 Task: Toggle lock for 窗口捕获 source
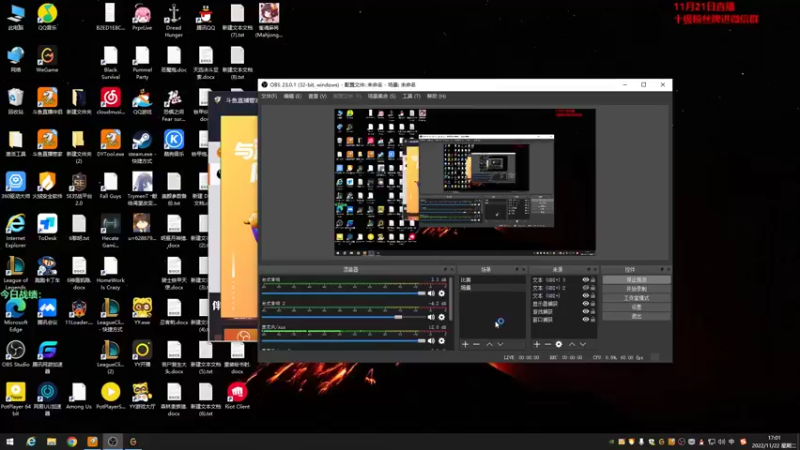(x=593, y=319)
